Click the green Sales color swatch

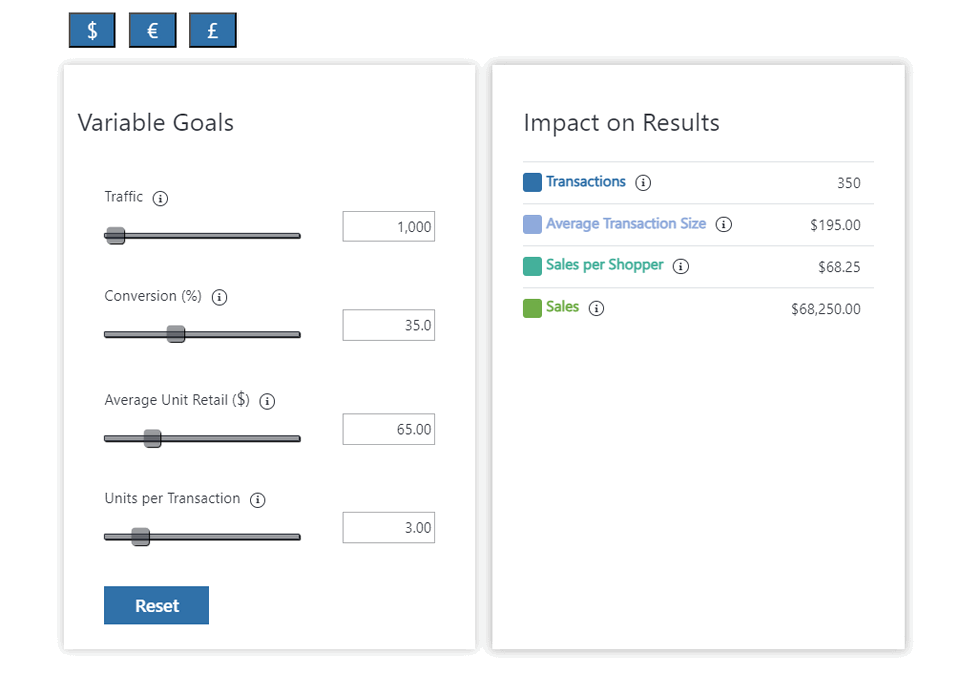(531, 308)
